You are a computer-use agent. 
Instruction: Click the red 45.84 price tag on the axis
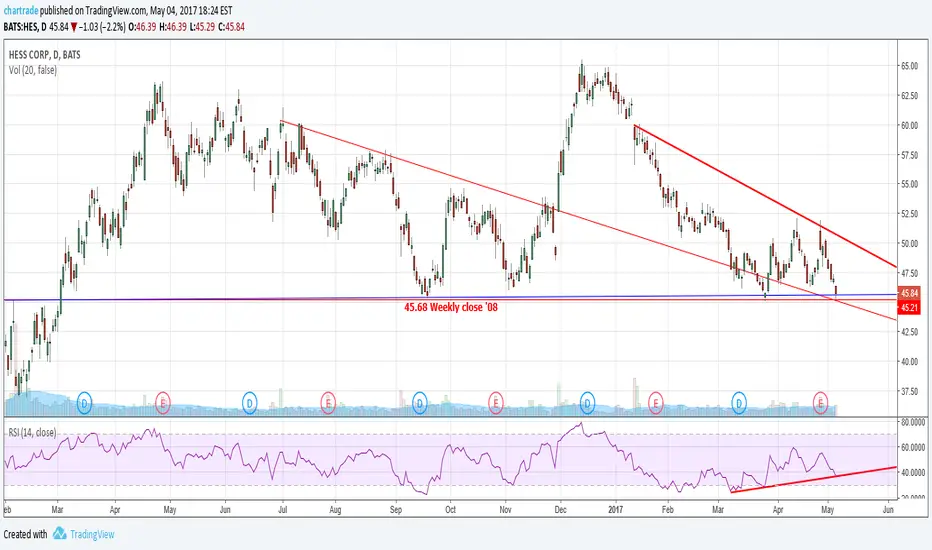click(909, 293)
